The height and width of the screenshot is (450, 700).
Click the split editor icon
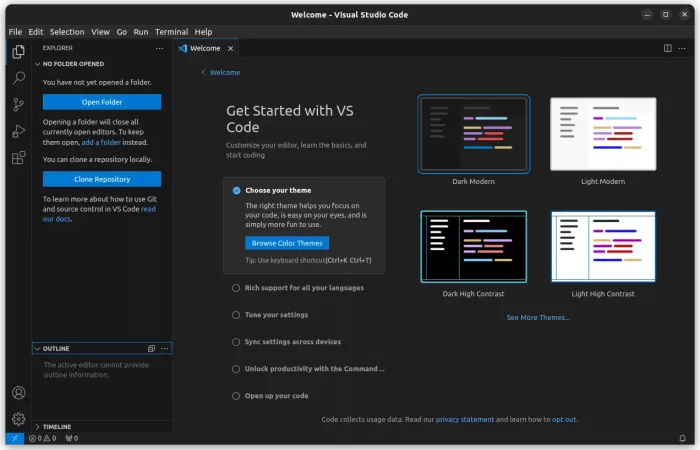(668, 48)
